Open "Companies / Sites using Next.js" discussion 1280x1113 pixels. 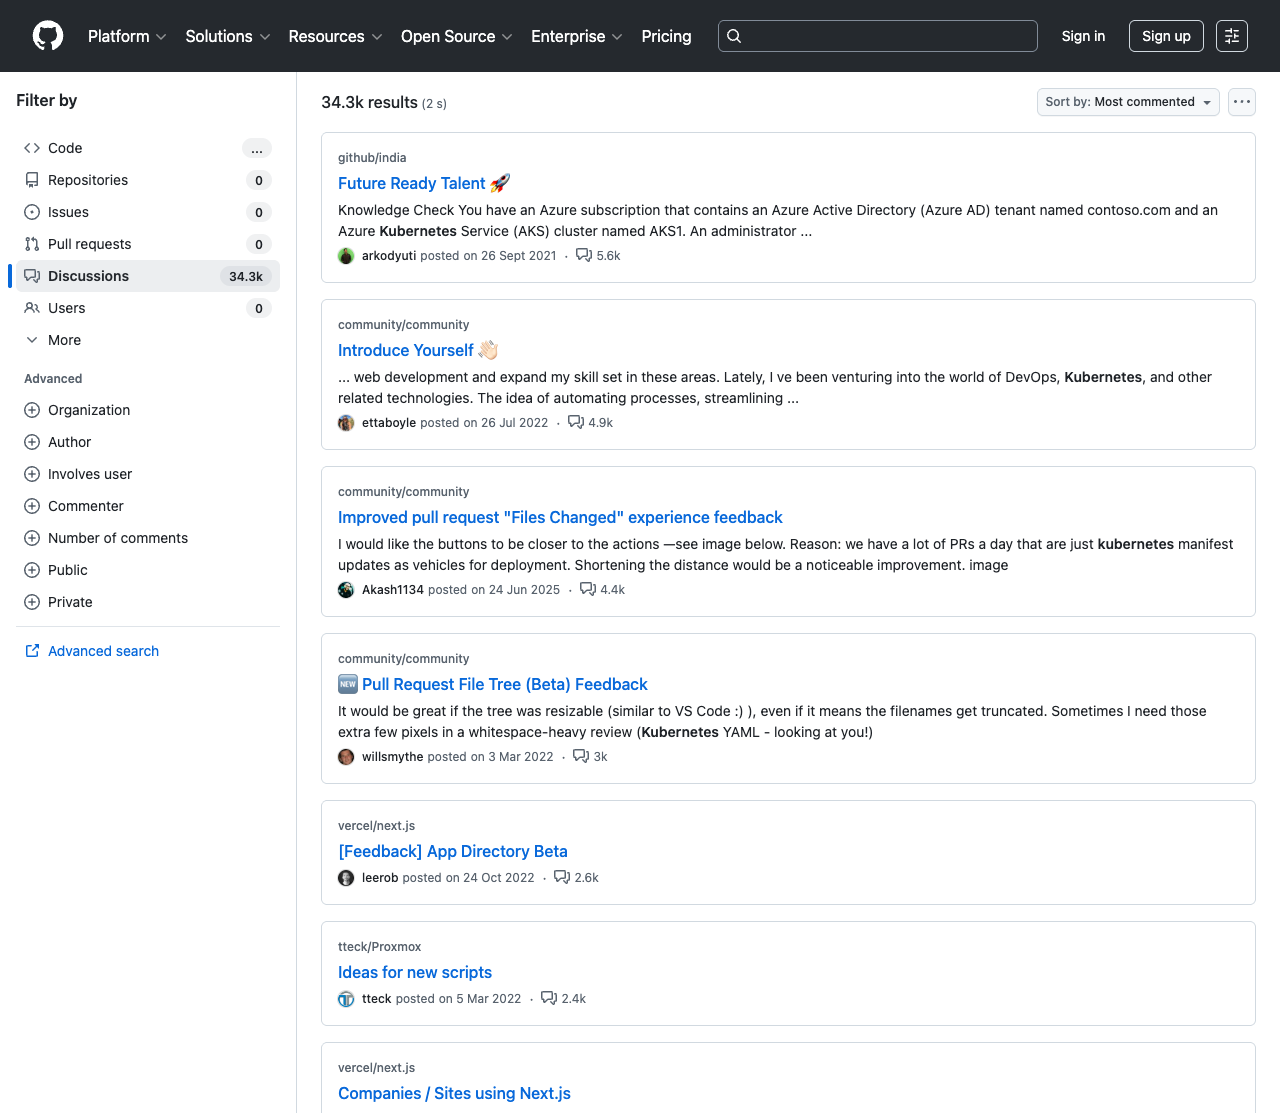(x=454, y=1093)
